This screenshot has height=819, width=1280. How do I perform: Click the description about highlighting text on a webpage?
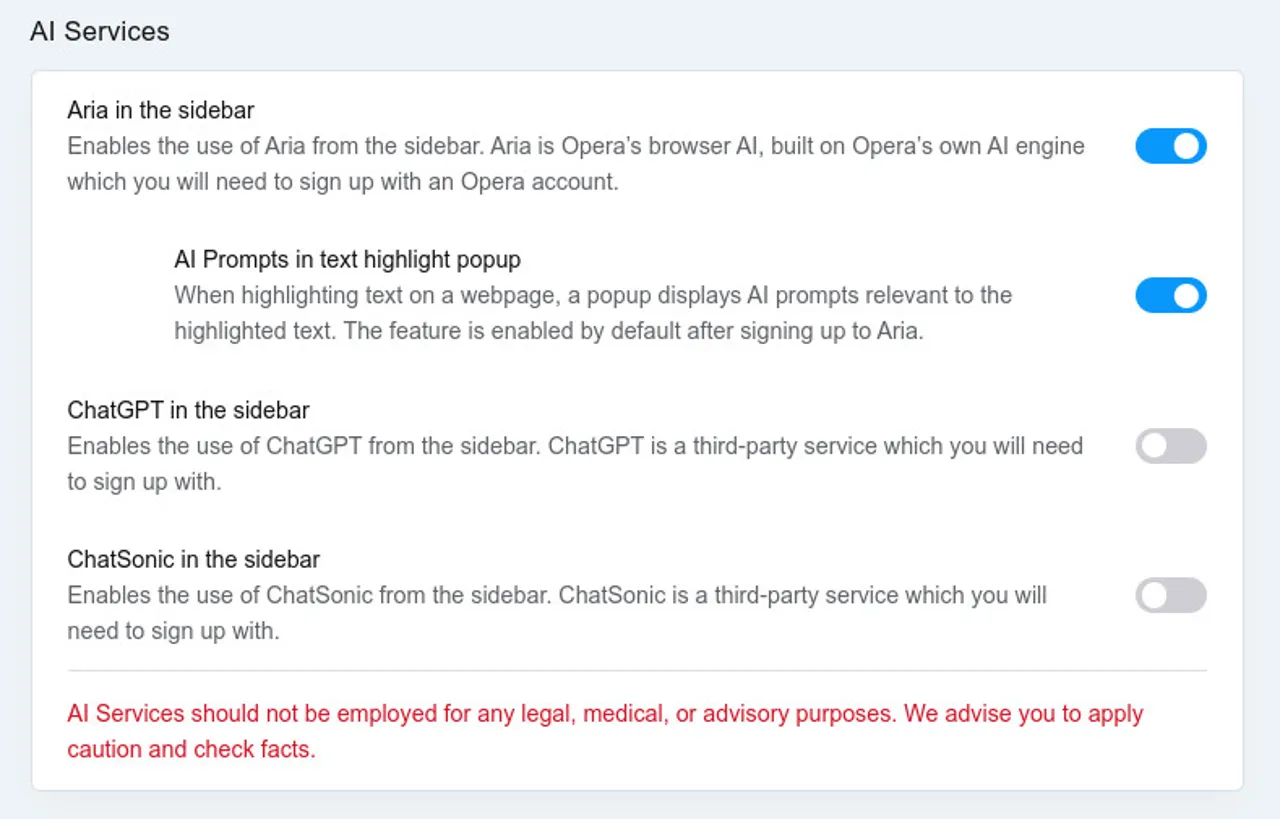pyautogui.click(x=593, y=296)
